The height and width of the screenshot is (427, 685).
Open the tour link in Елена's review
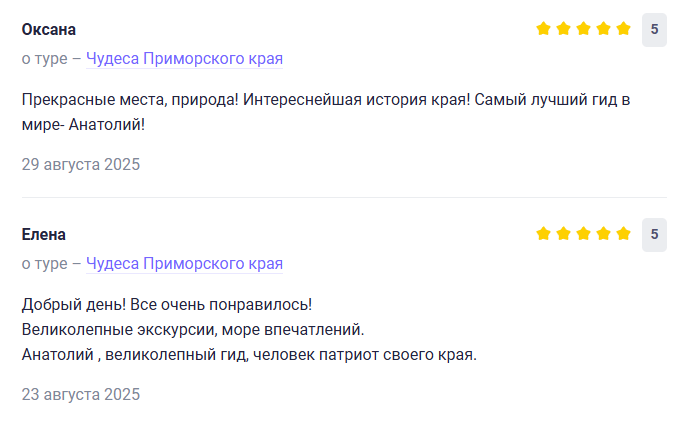tap(184, 264)
